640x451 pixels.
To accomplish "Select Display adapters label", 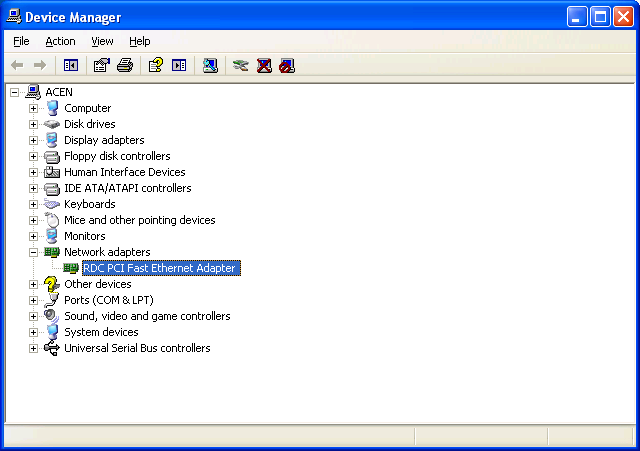I will pos(104,140).
